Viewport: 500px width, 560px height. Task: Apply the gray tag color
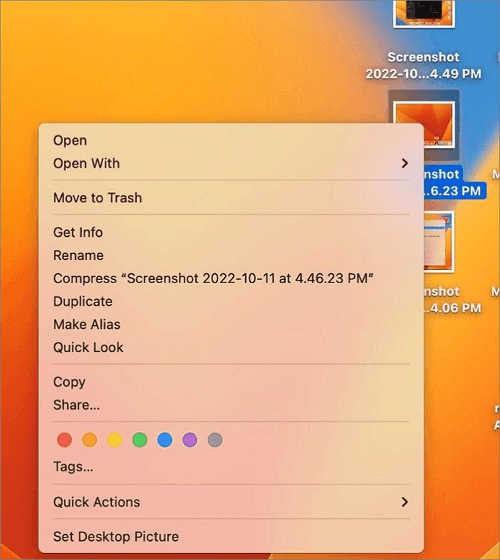(x=215, y=440)
